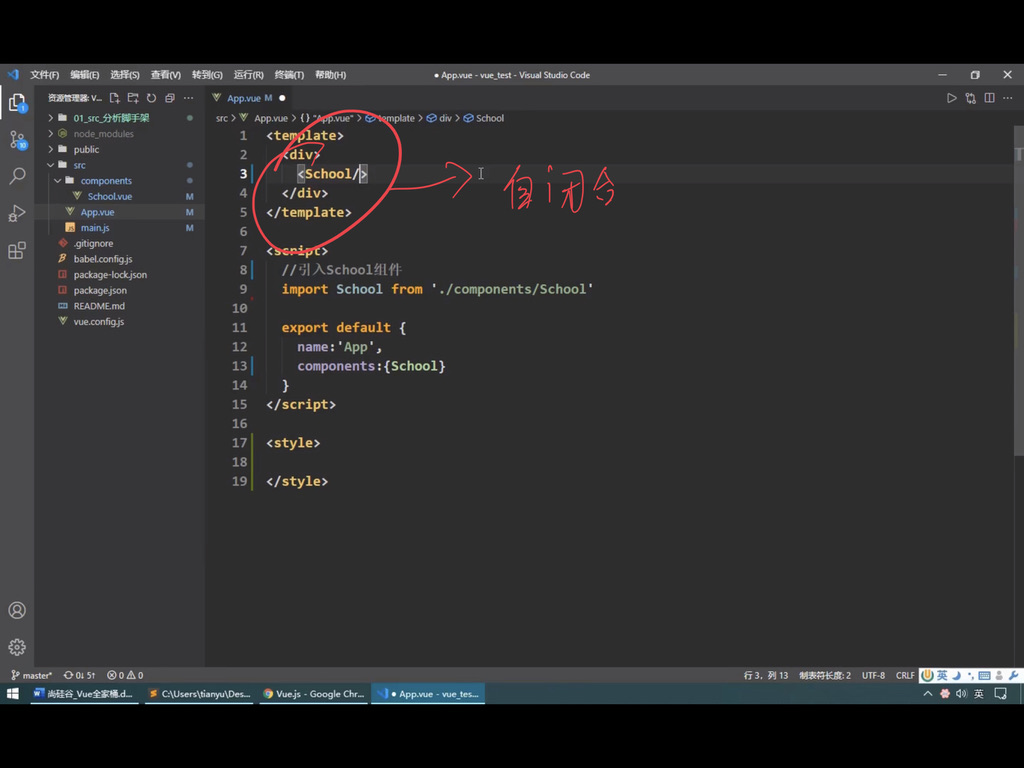Show hidden system tray icons
Image resolution: width=1024 pixels, height=768 pixels.
click(x=927, y=694)
